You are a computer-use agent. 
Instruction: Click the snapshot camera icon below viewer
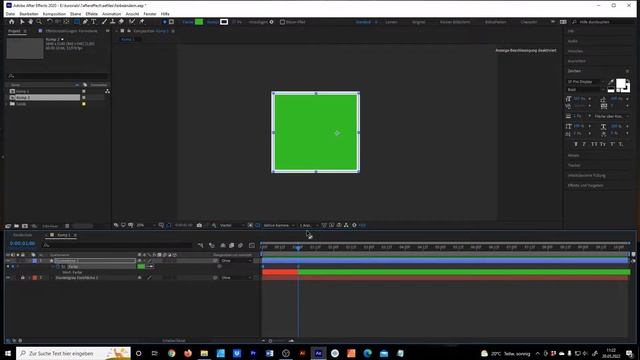[x=199, y=225]
